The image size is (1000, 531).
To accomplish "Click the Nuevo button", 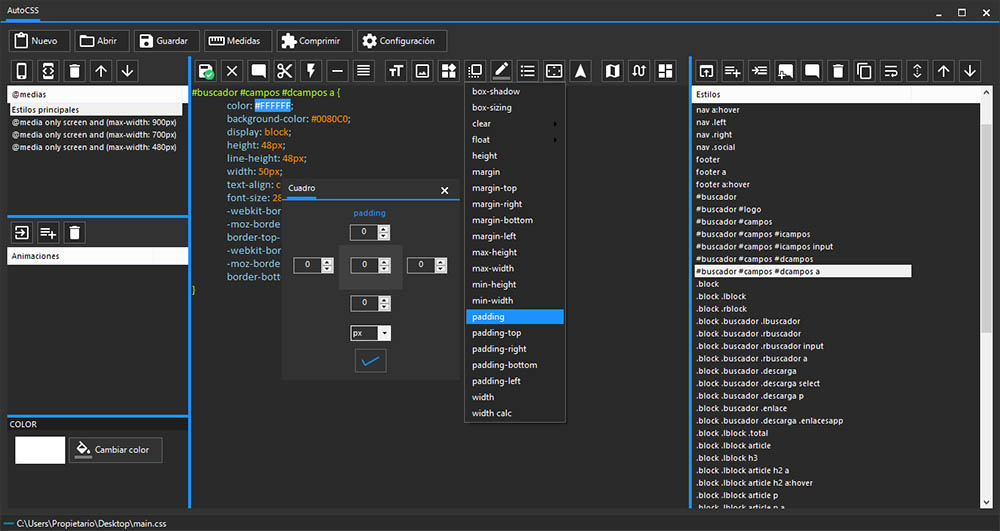I will [x=39, y=41].
